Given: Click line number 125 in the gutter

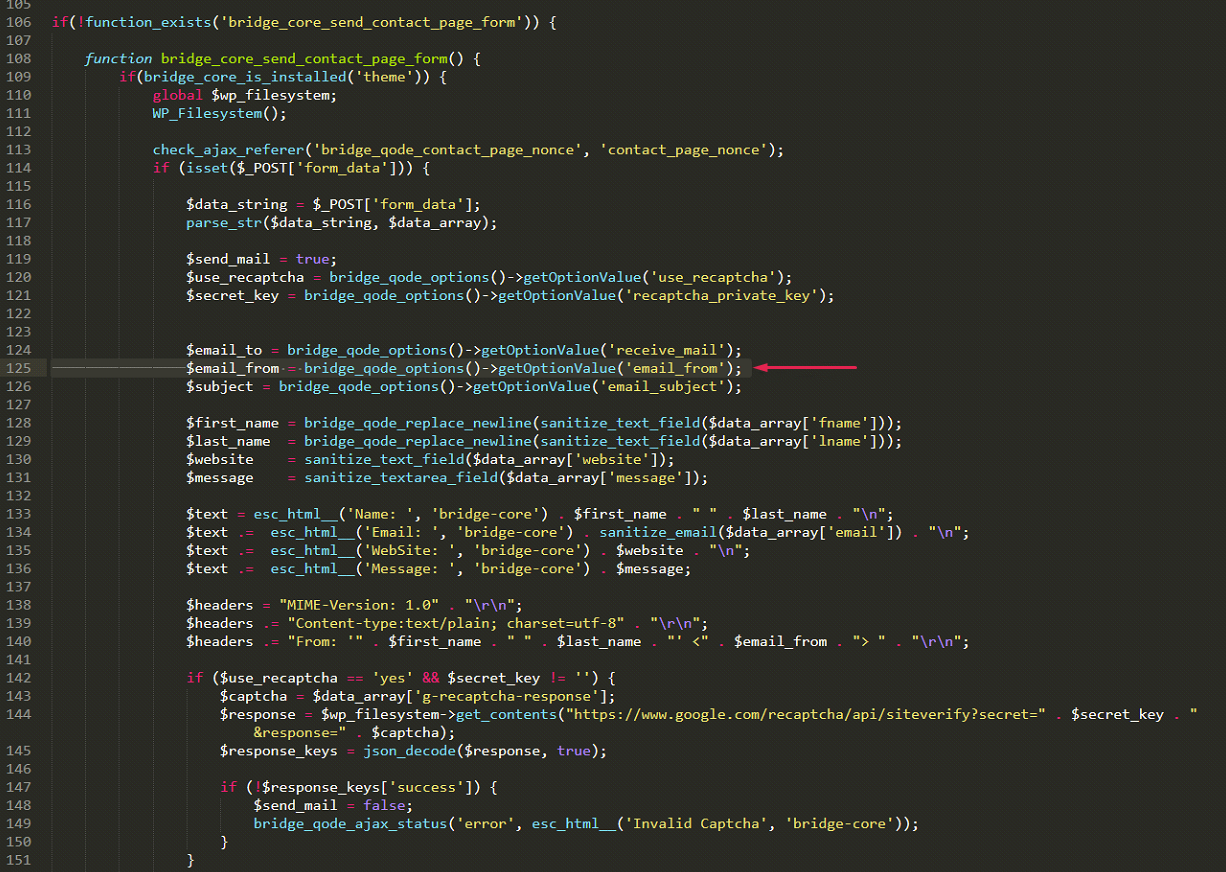Looking at the screenshot, I should pyautogui.click(x=18, y=368).
